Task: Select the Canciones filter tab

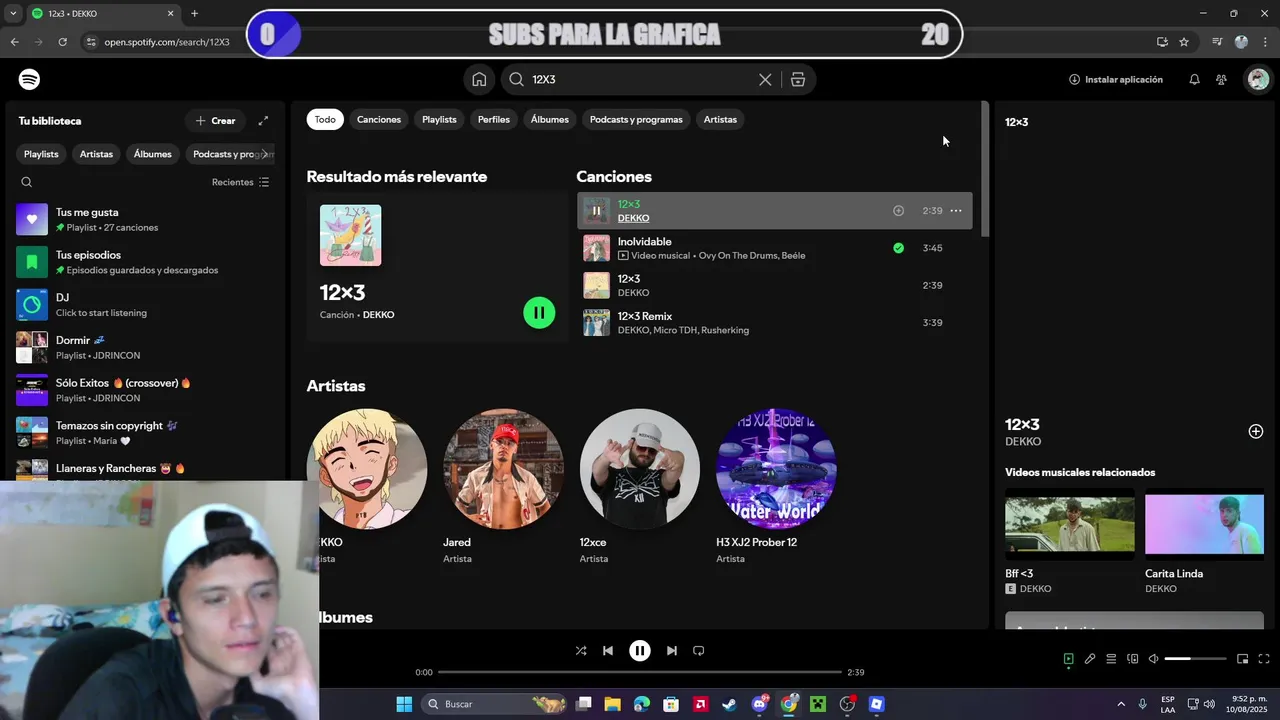Action: 379,119
